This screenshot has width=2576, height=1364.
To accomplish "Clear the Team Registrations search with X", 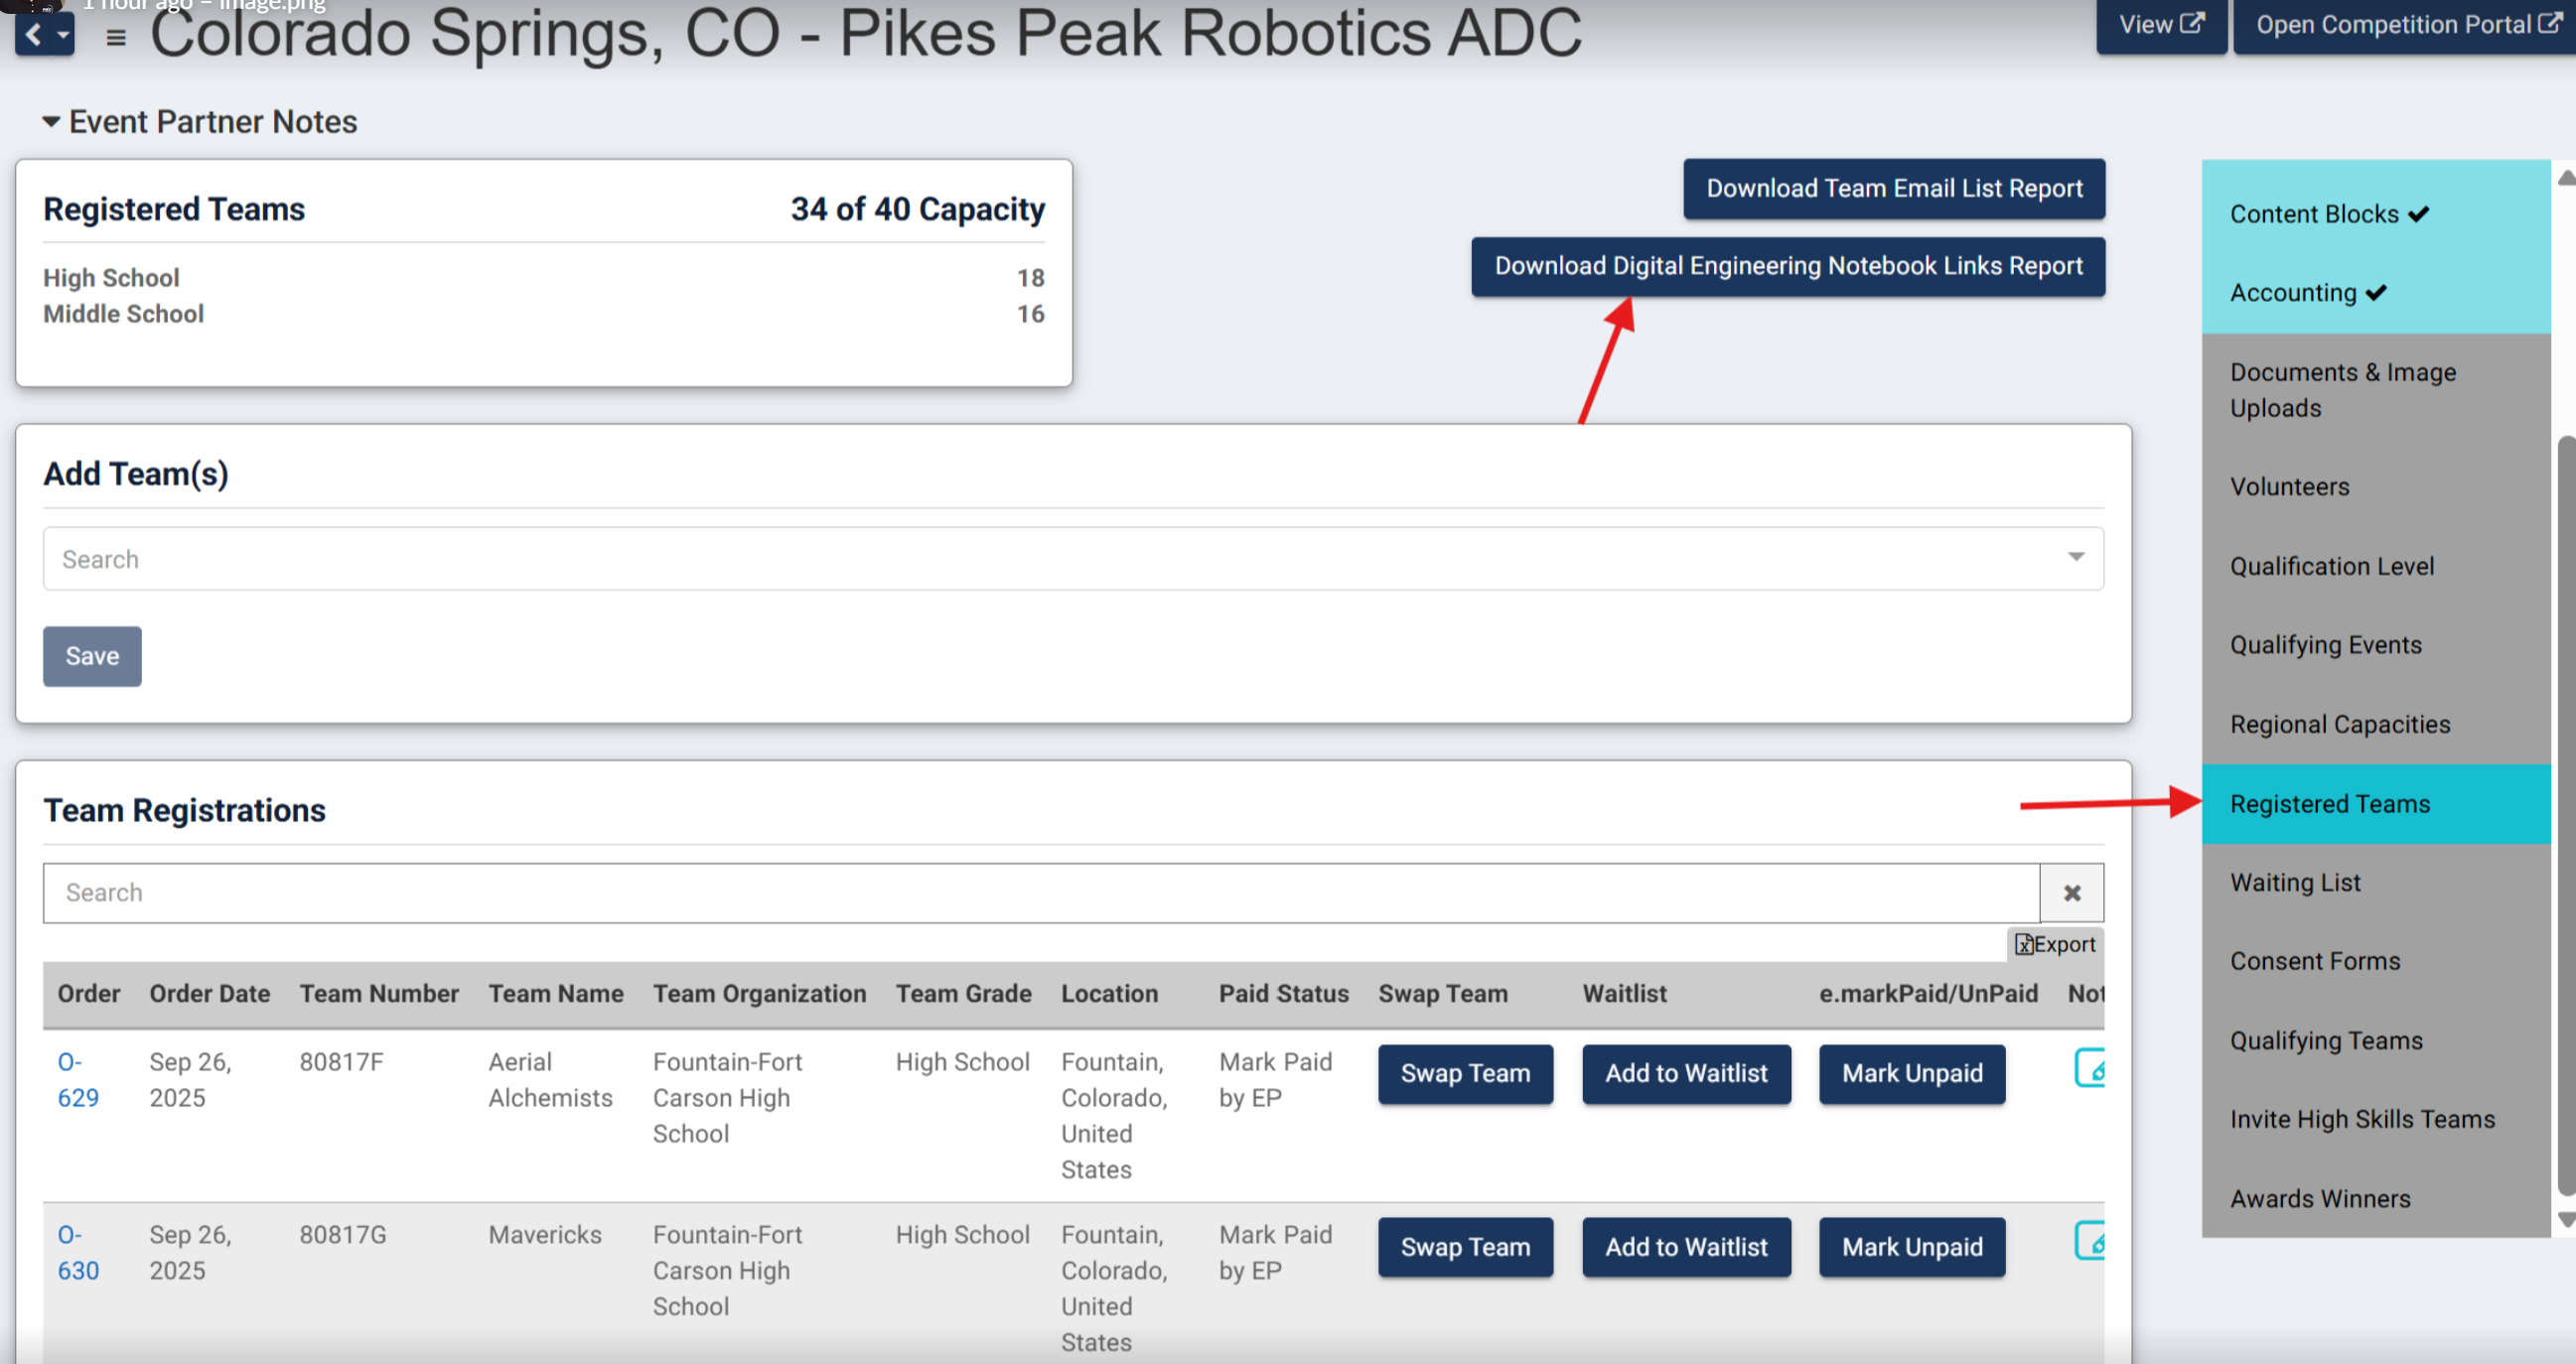I will pyautogui.click(x=2072, y=893).
